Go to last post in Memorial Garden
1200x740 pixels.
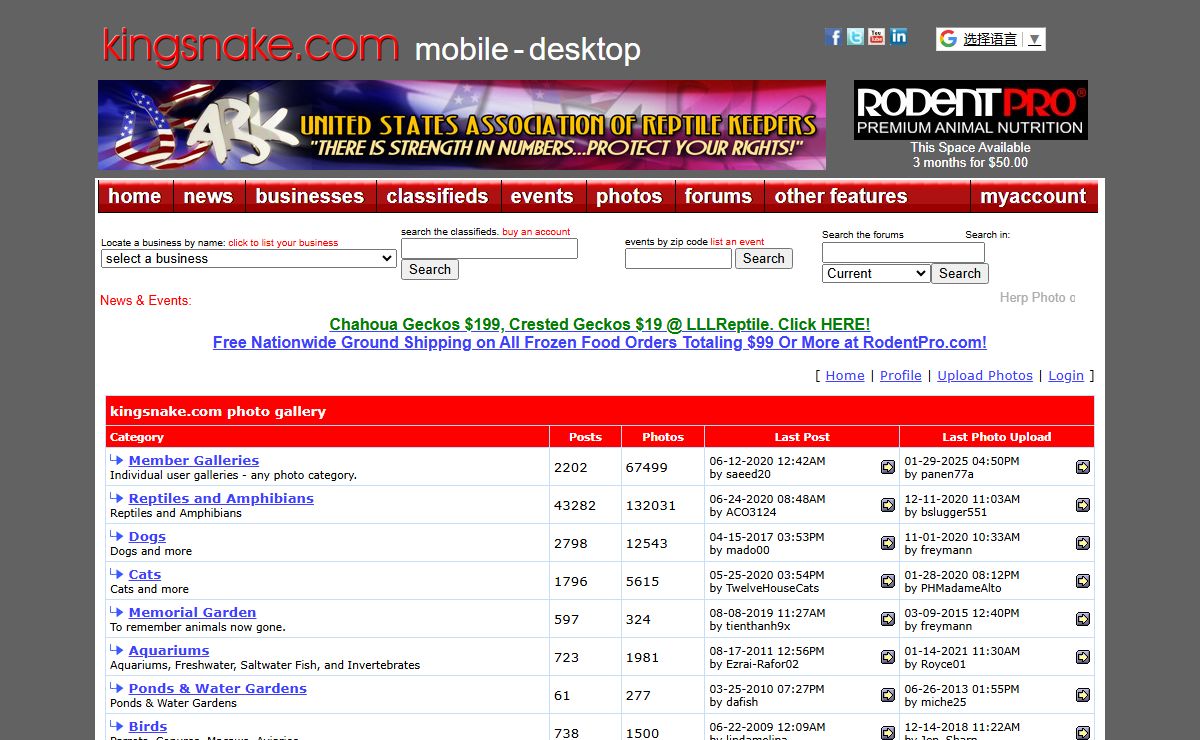click(888, 619)
